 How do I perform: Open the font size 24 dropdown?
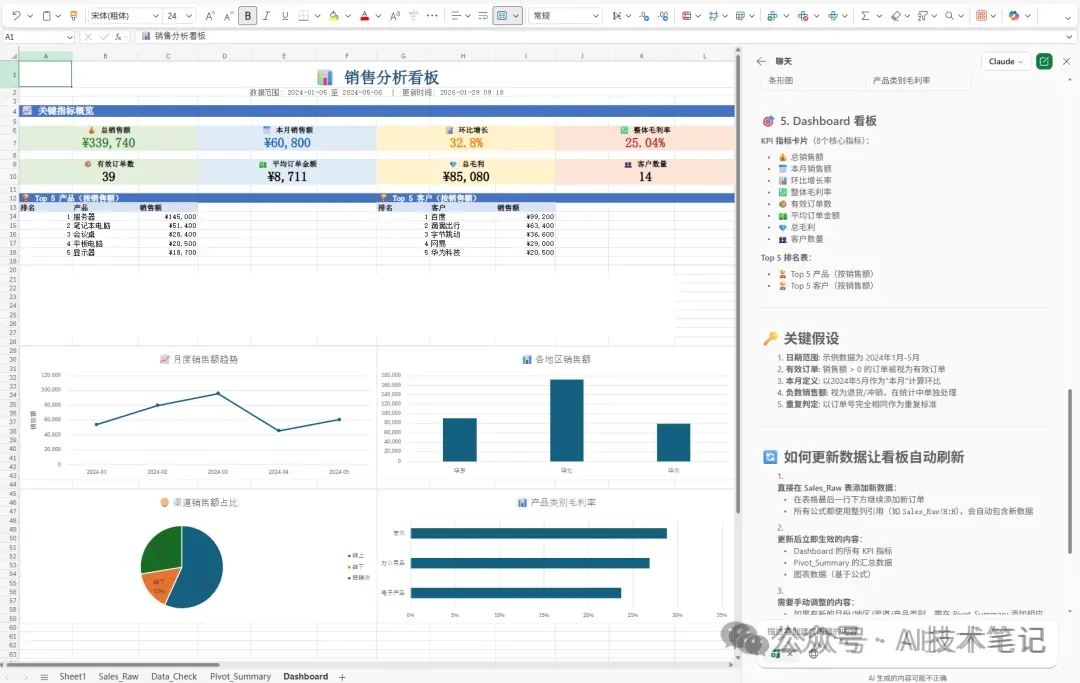tap(189, 15)
